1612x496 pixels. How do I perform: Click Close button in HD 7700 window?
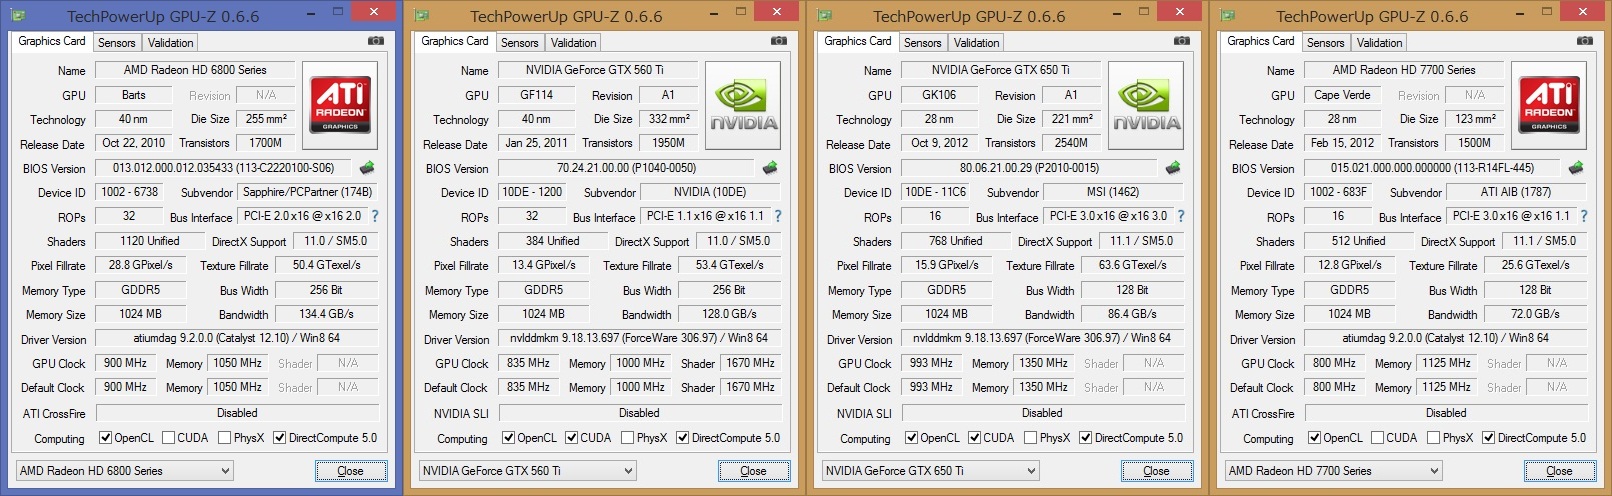(x=1559, y=470)
